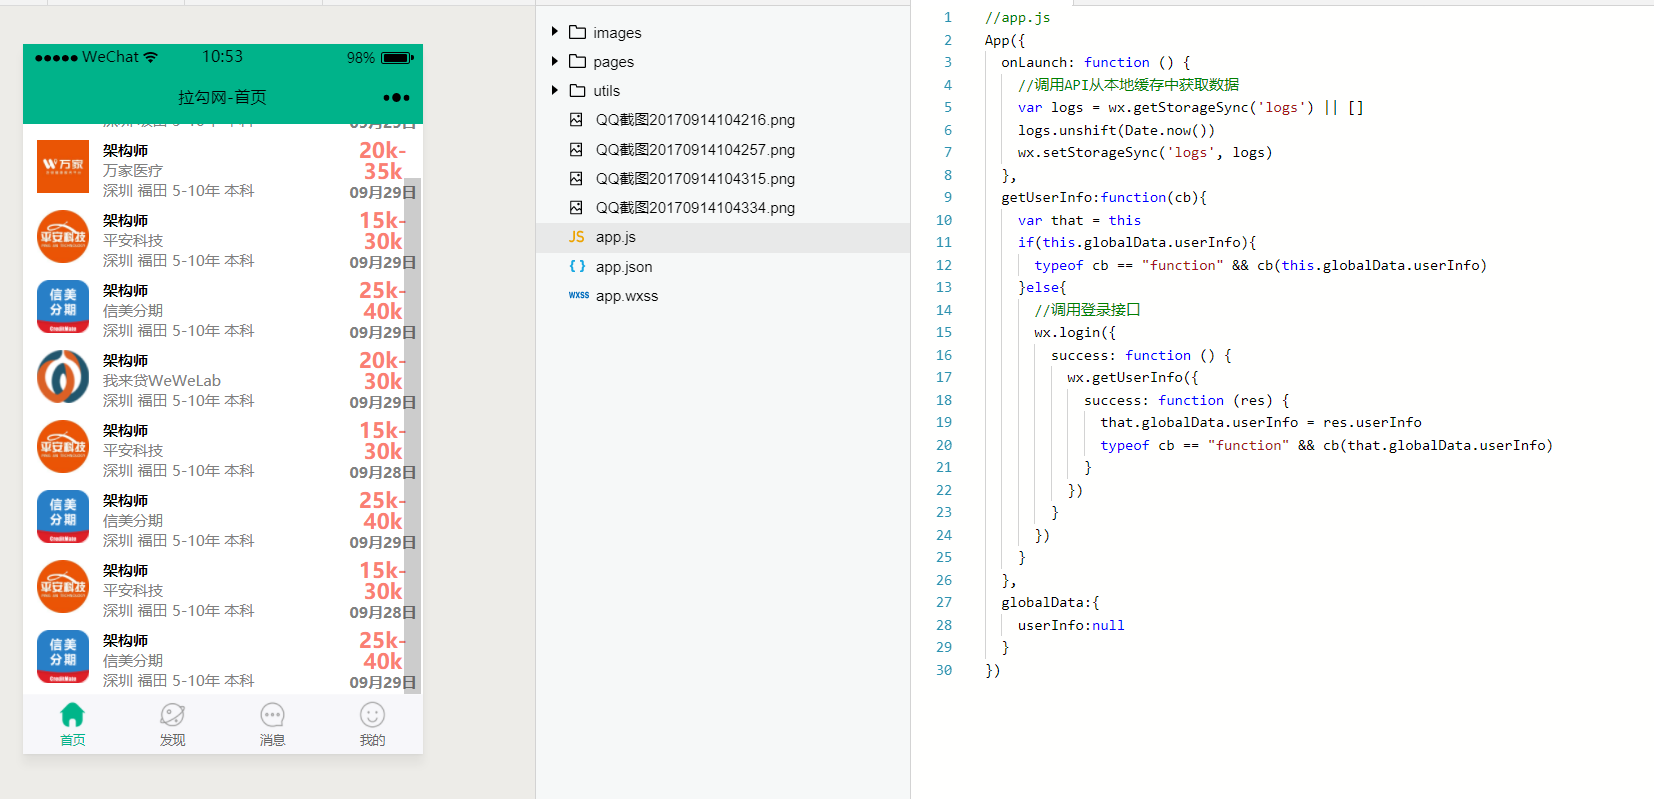Click image icon of QQ截图20170914104257.png
Viewport: 1654px width, 799px height.
[x=576, y=149]
